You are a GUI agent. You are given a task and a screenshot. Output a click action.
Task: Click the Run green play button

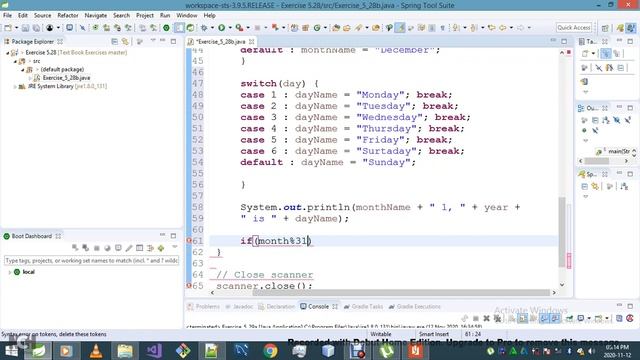[222, 28]
